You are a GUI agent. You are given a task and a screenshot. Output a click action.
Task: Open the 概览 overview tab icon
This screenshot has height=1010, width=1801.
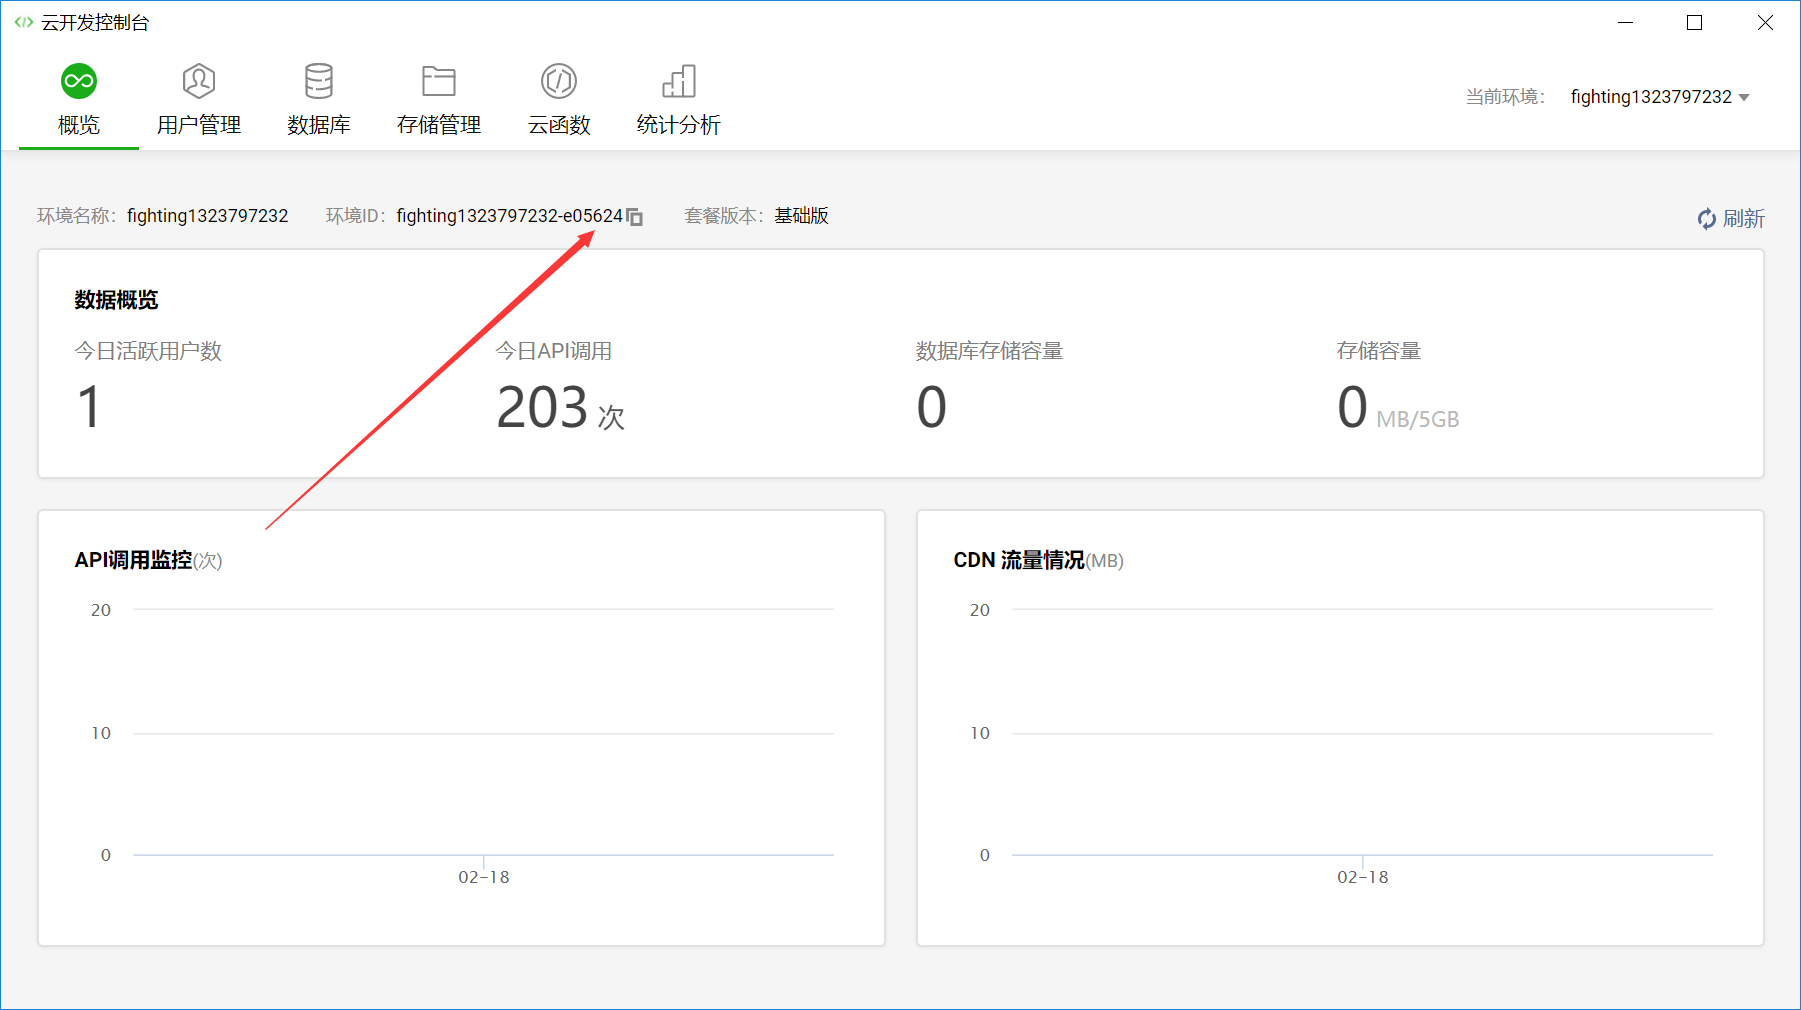[x=79, y=81]
